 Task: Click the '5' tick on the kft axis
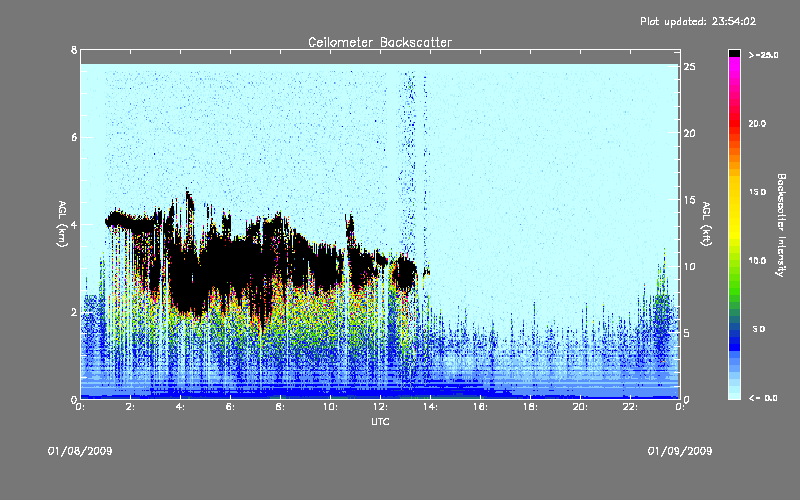point(687,333)
